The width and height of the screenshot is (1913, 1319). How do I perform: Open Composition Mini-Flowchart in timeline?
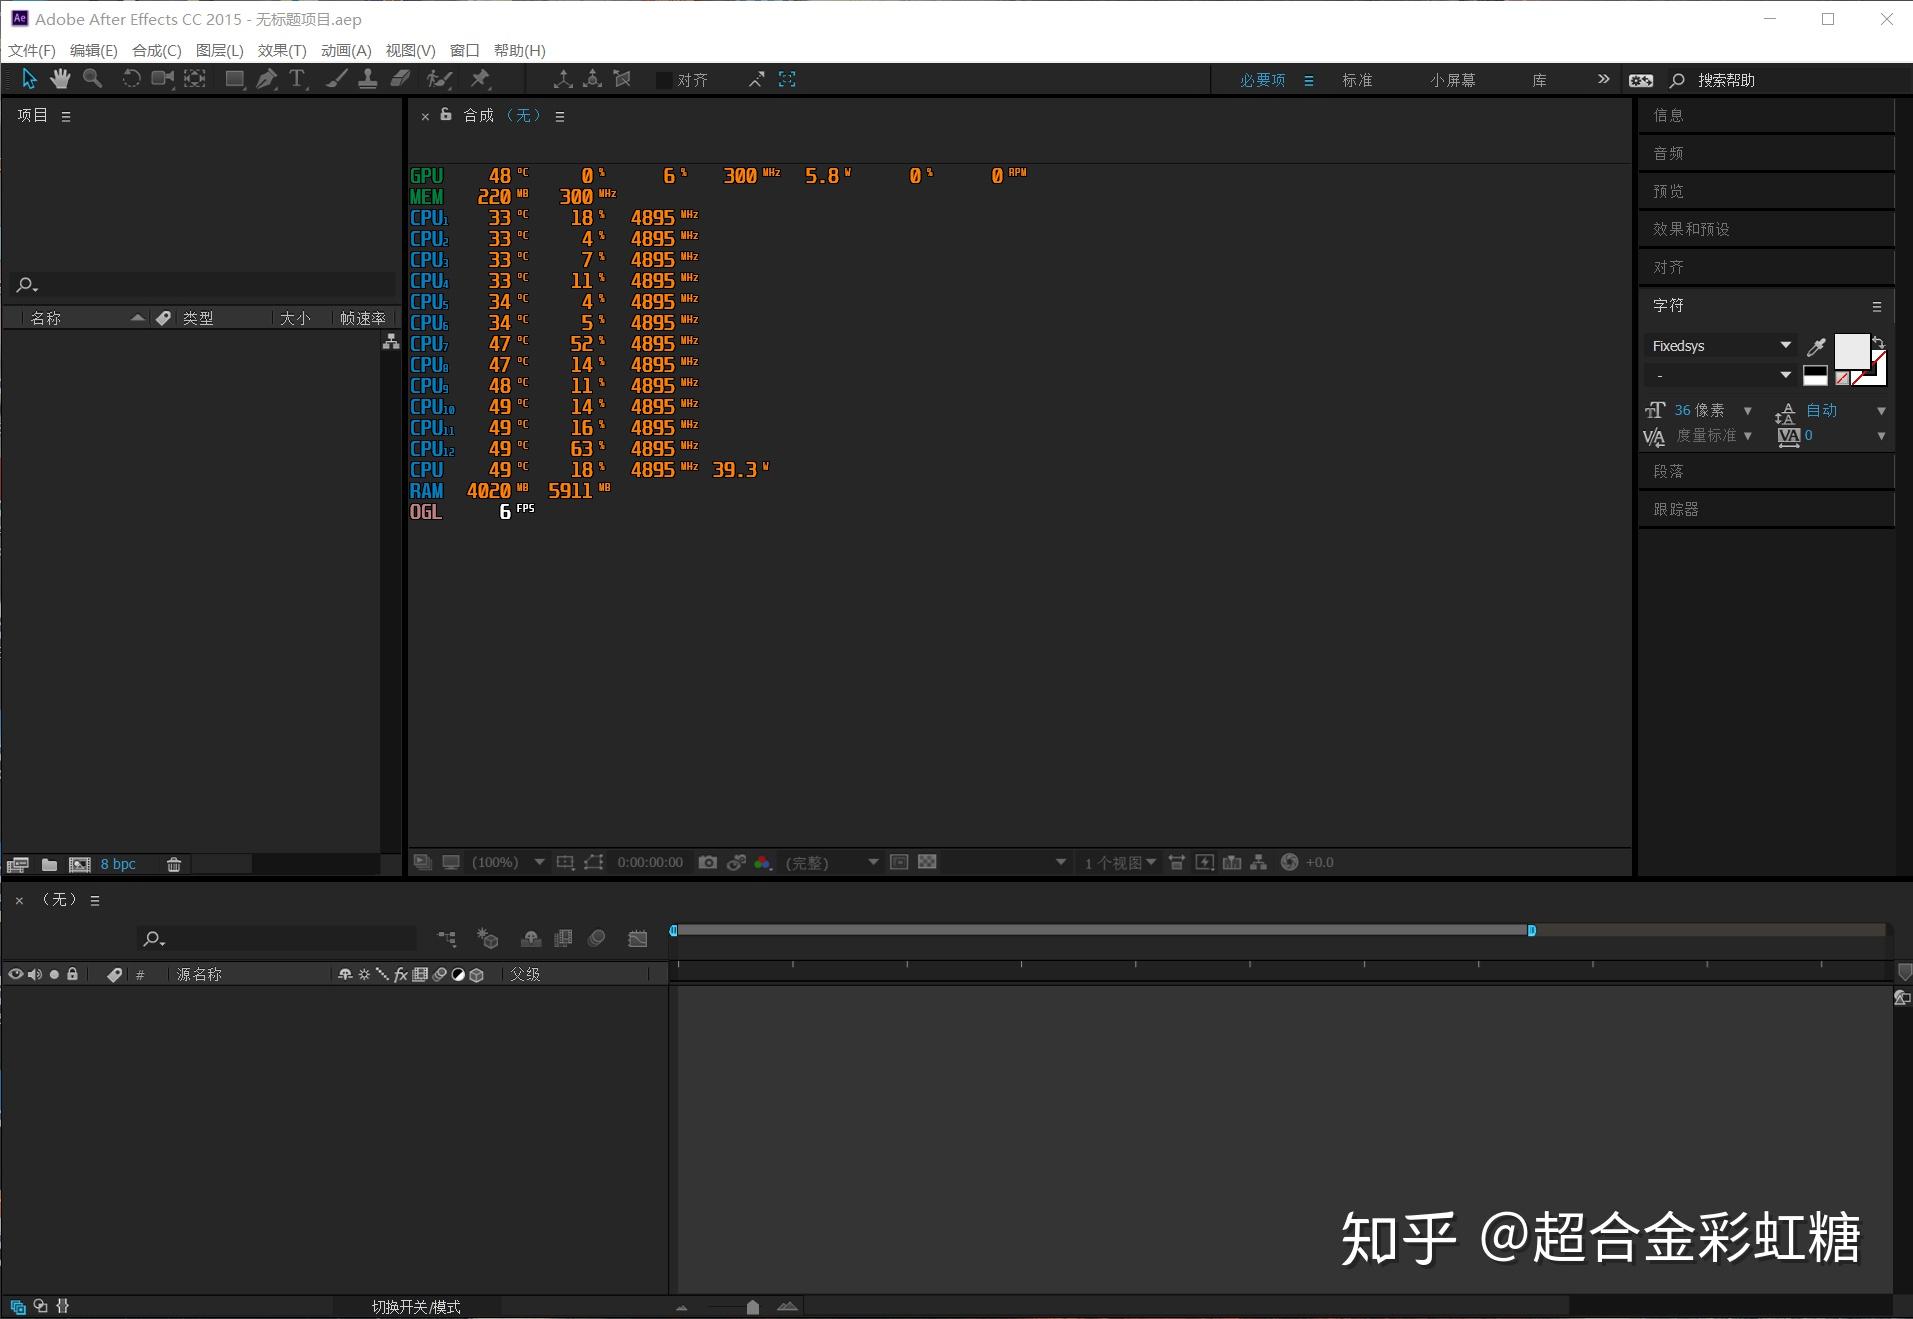(447, 938)
